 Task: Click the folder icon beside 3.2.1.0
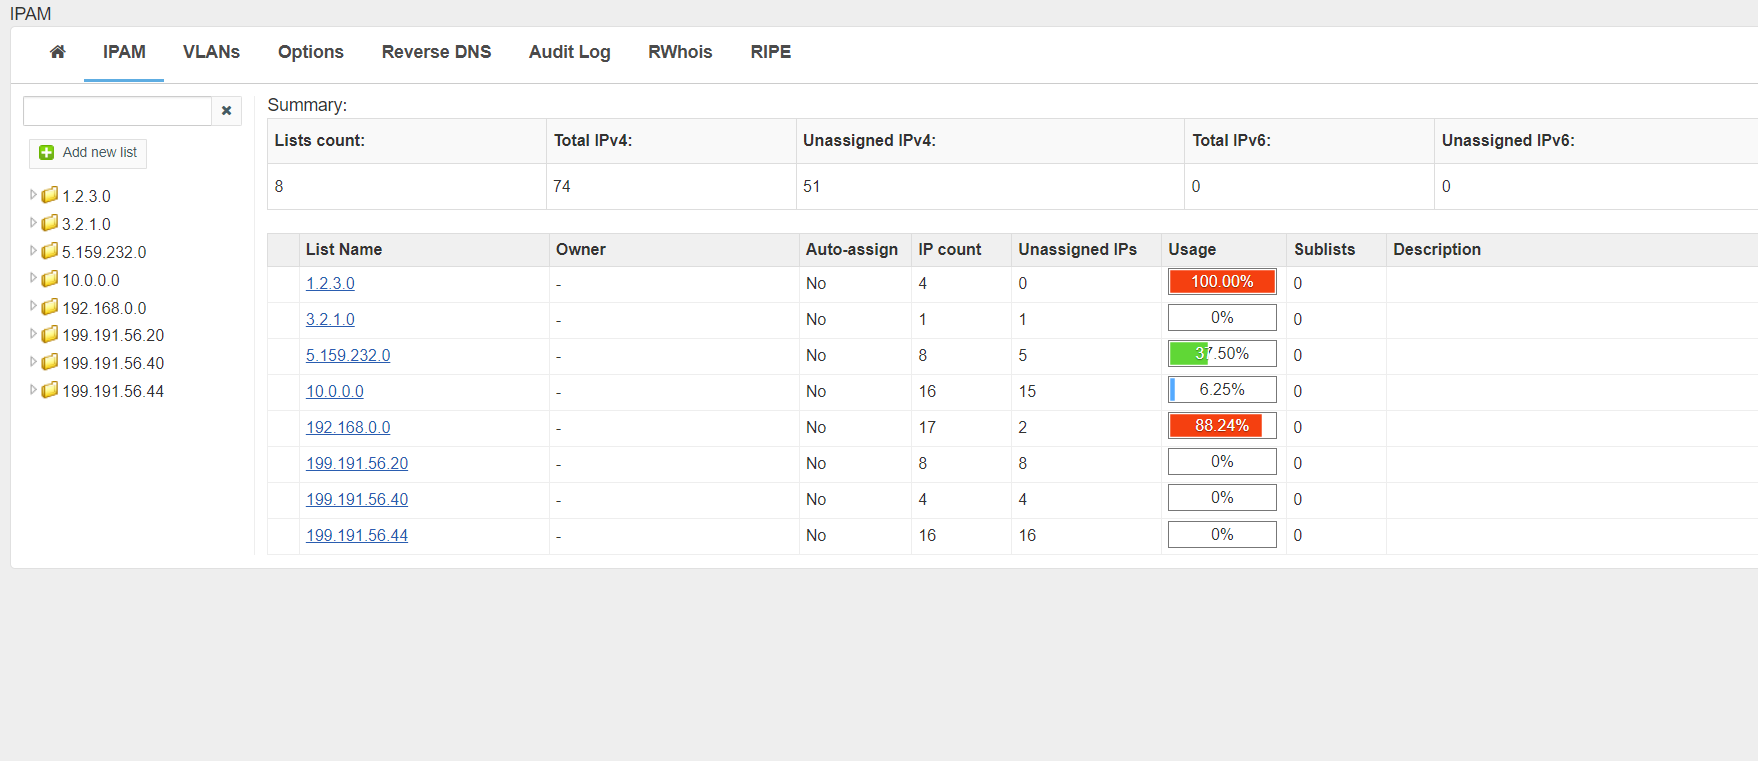[50, 223]
